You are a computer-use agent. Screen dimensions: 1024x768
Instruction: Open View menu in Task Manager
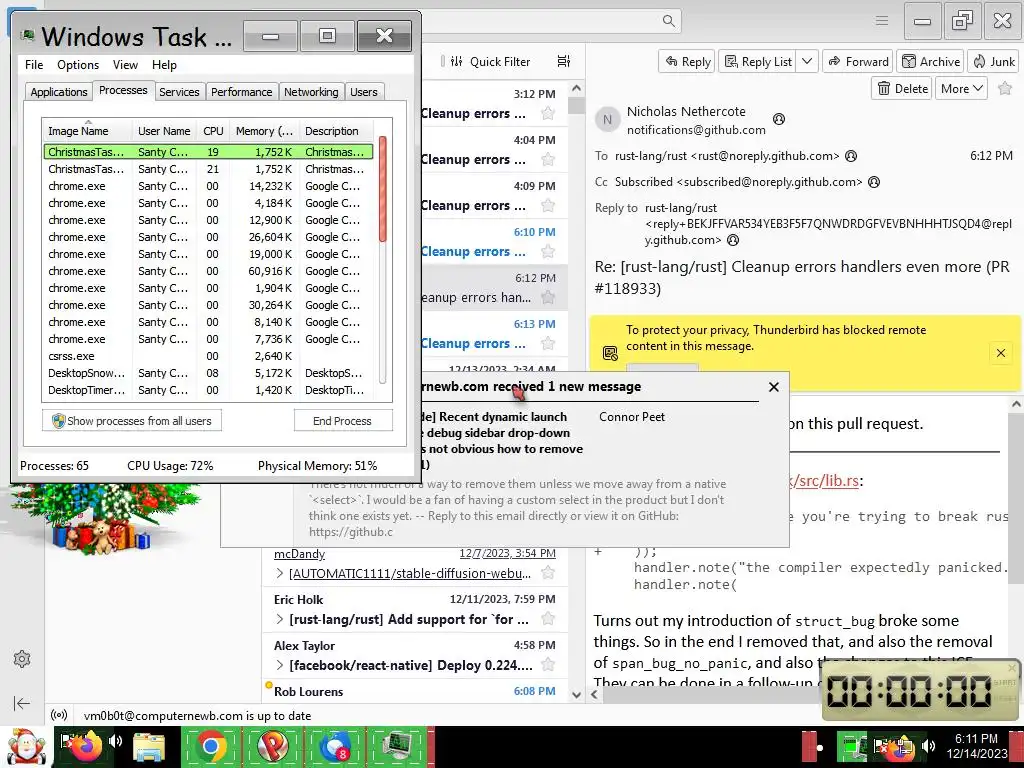pos(125,65)
